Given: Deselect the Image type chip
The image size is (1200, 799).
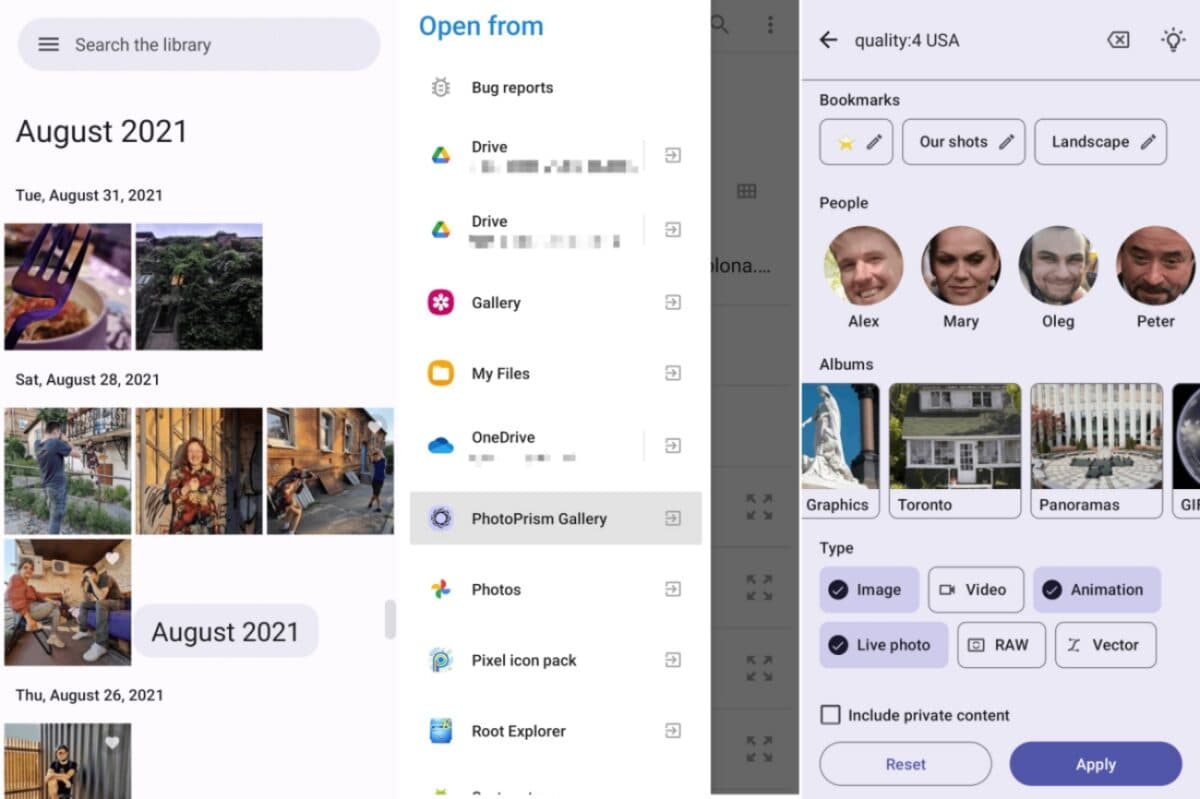Looking at the screenshot, I should coord(869,590).
